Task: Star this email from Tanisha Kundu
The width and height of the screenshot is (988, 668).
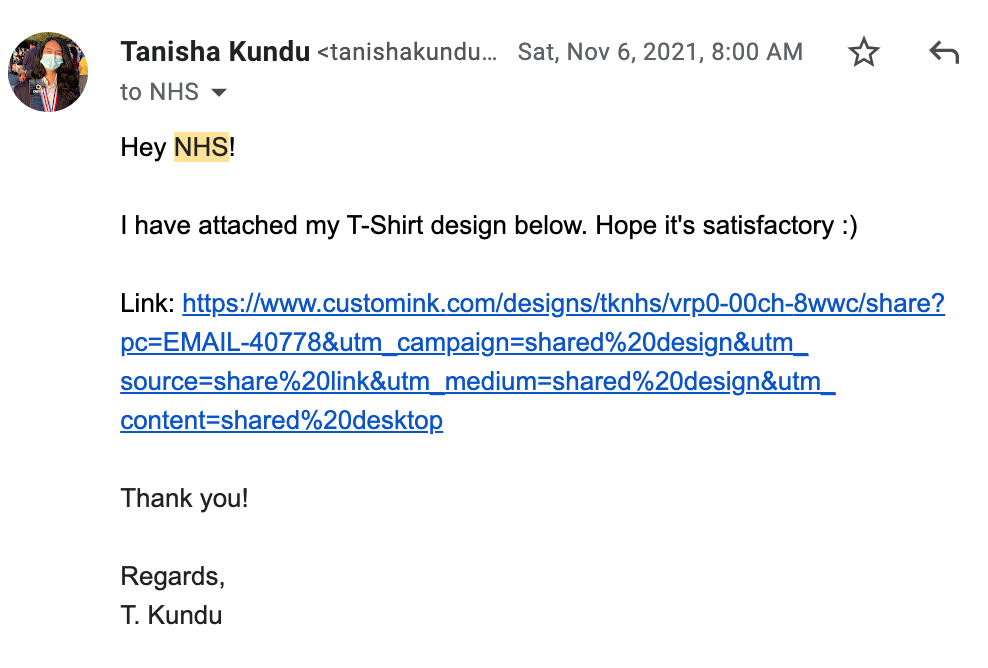Action: click(863, 52)
